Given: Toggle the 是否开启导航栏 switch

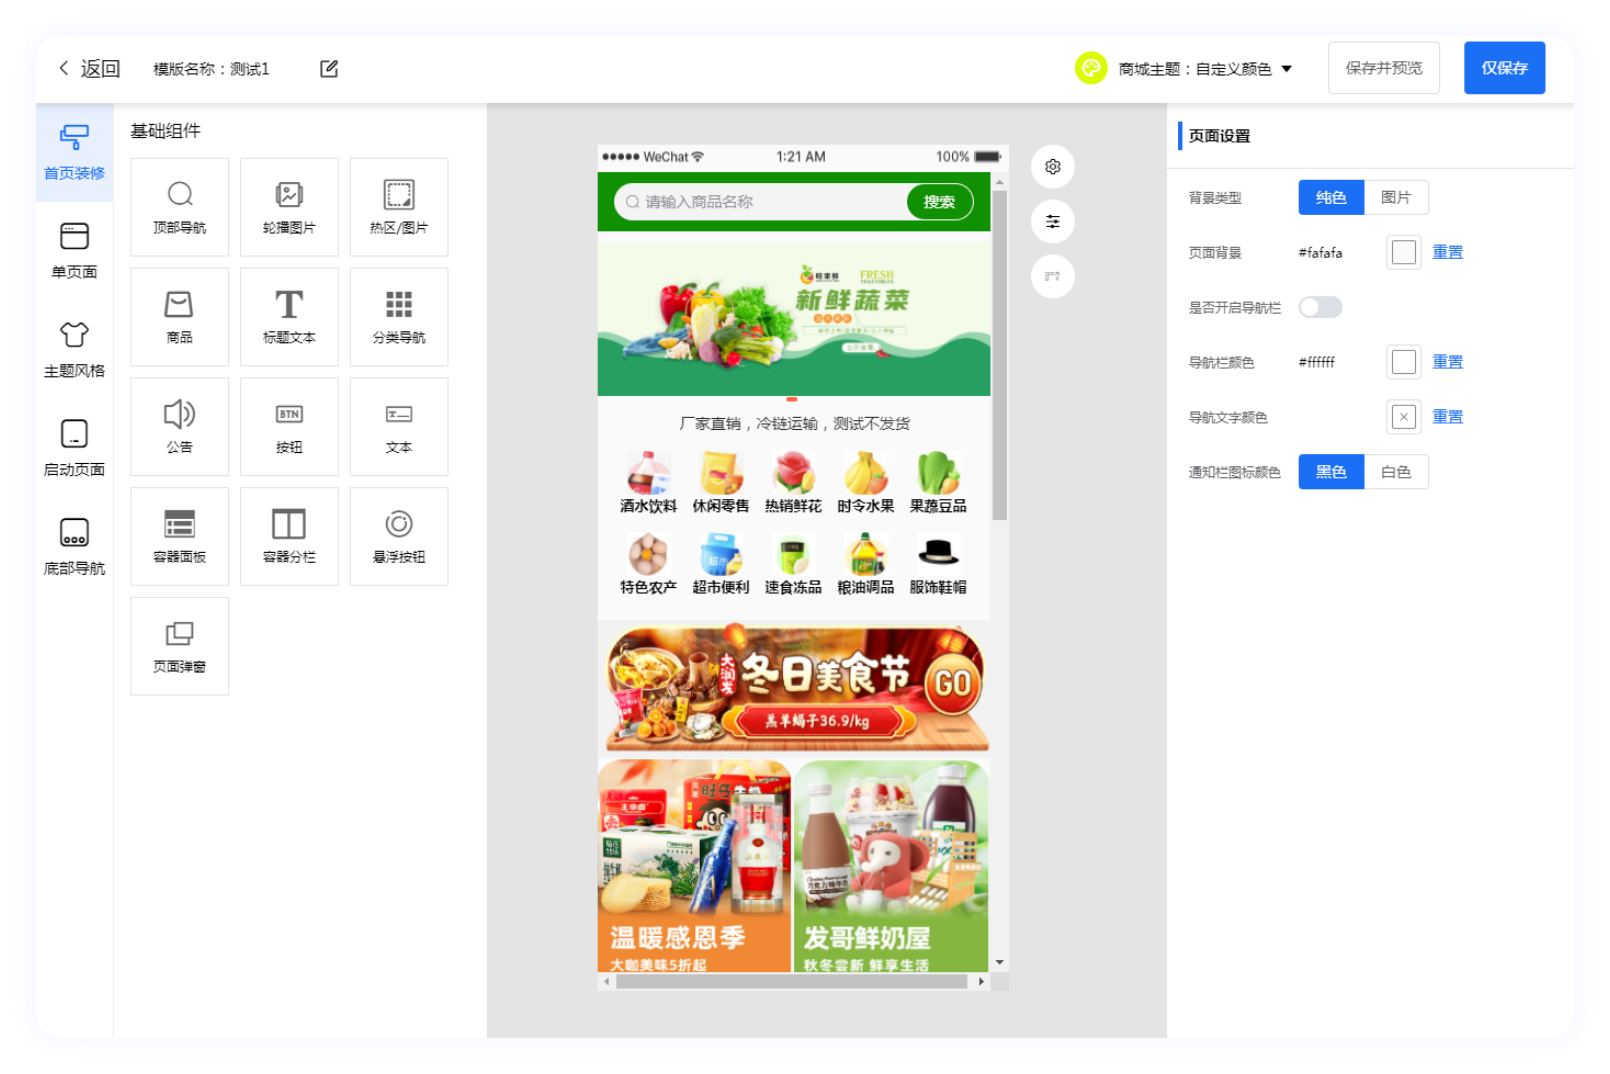Looking at the screenshot, I should pyautogui.click(x=1320, y=307).
